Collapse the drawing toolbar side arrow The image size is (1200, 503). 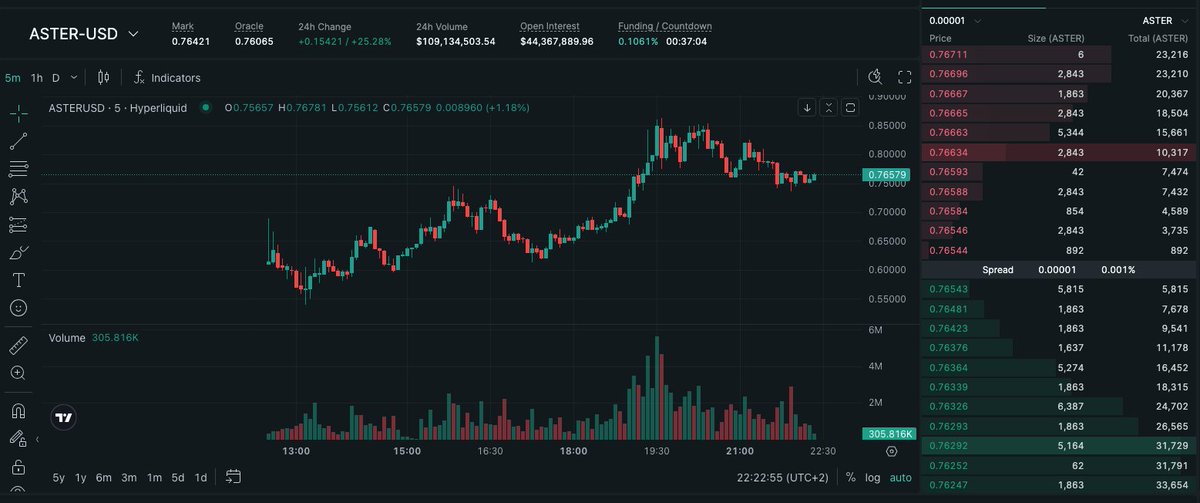[x=38, y=439]
